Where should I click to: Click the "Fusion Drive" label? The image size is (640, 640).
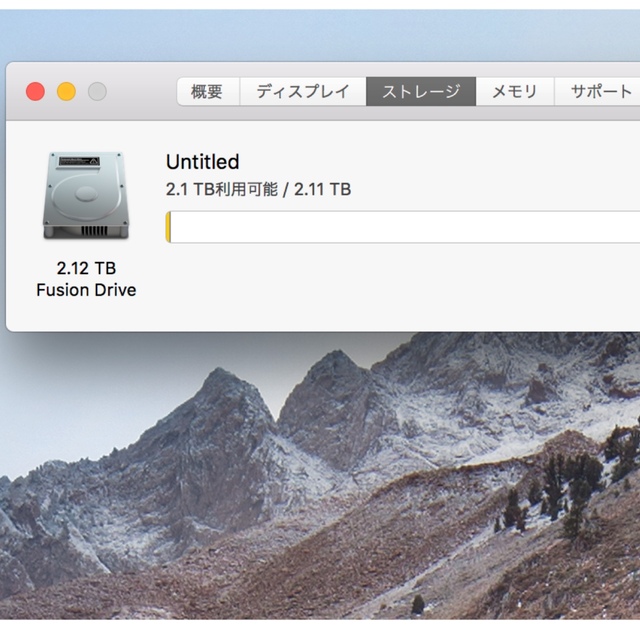(86, 290)
